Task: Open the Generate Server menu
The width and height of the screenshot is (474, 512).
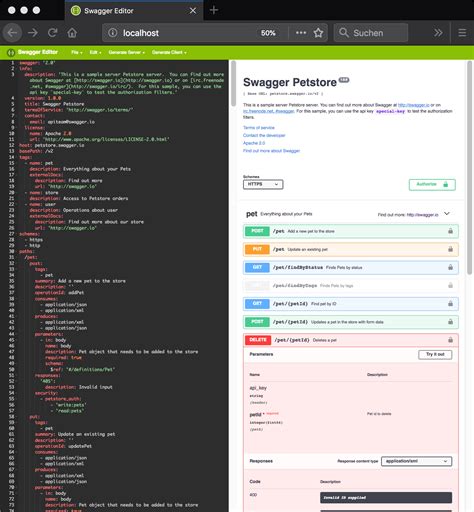Action: tap(127, 52)
